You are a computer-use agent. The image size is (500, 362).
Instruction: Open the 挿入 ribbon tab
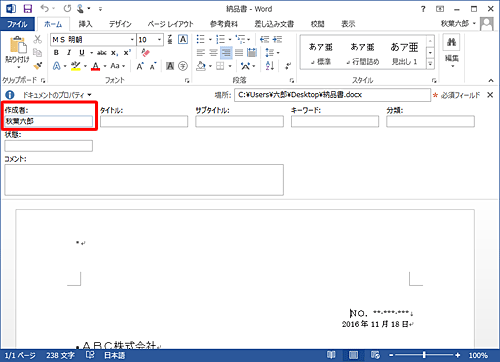pos(85,24)
